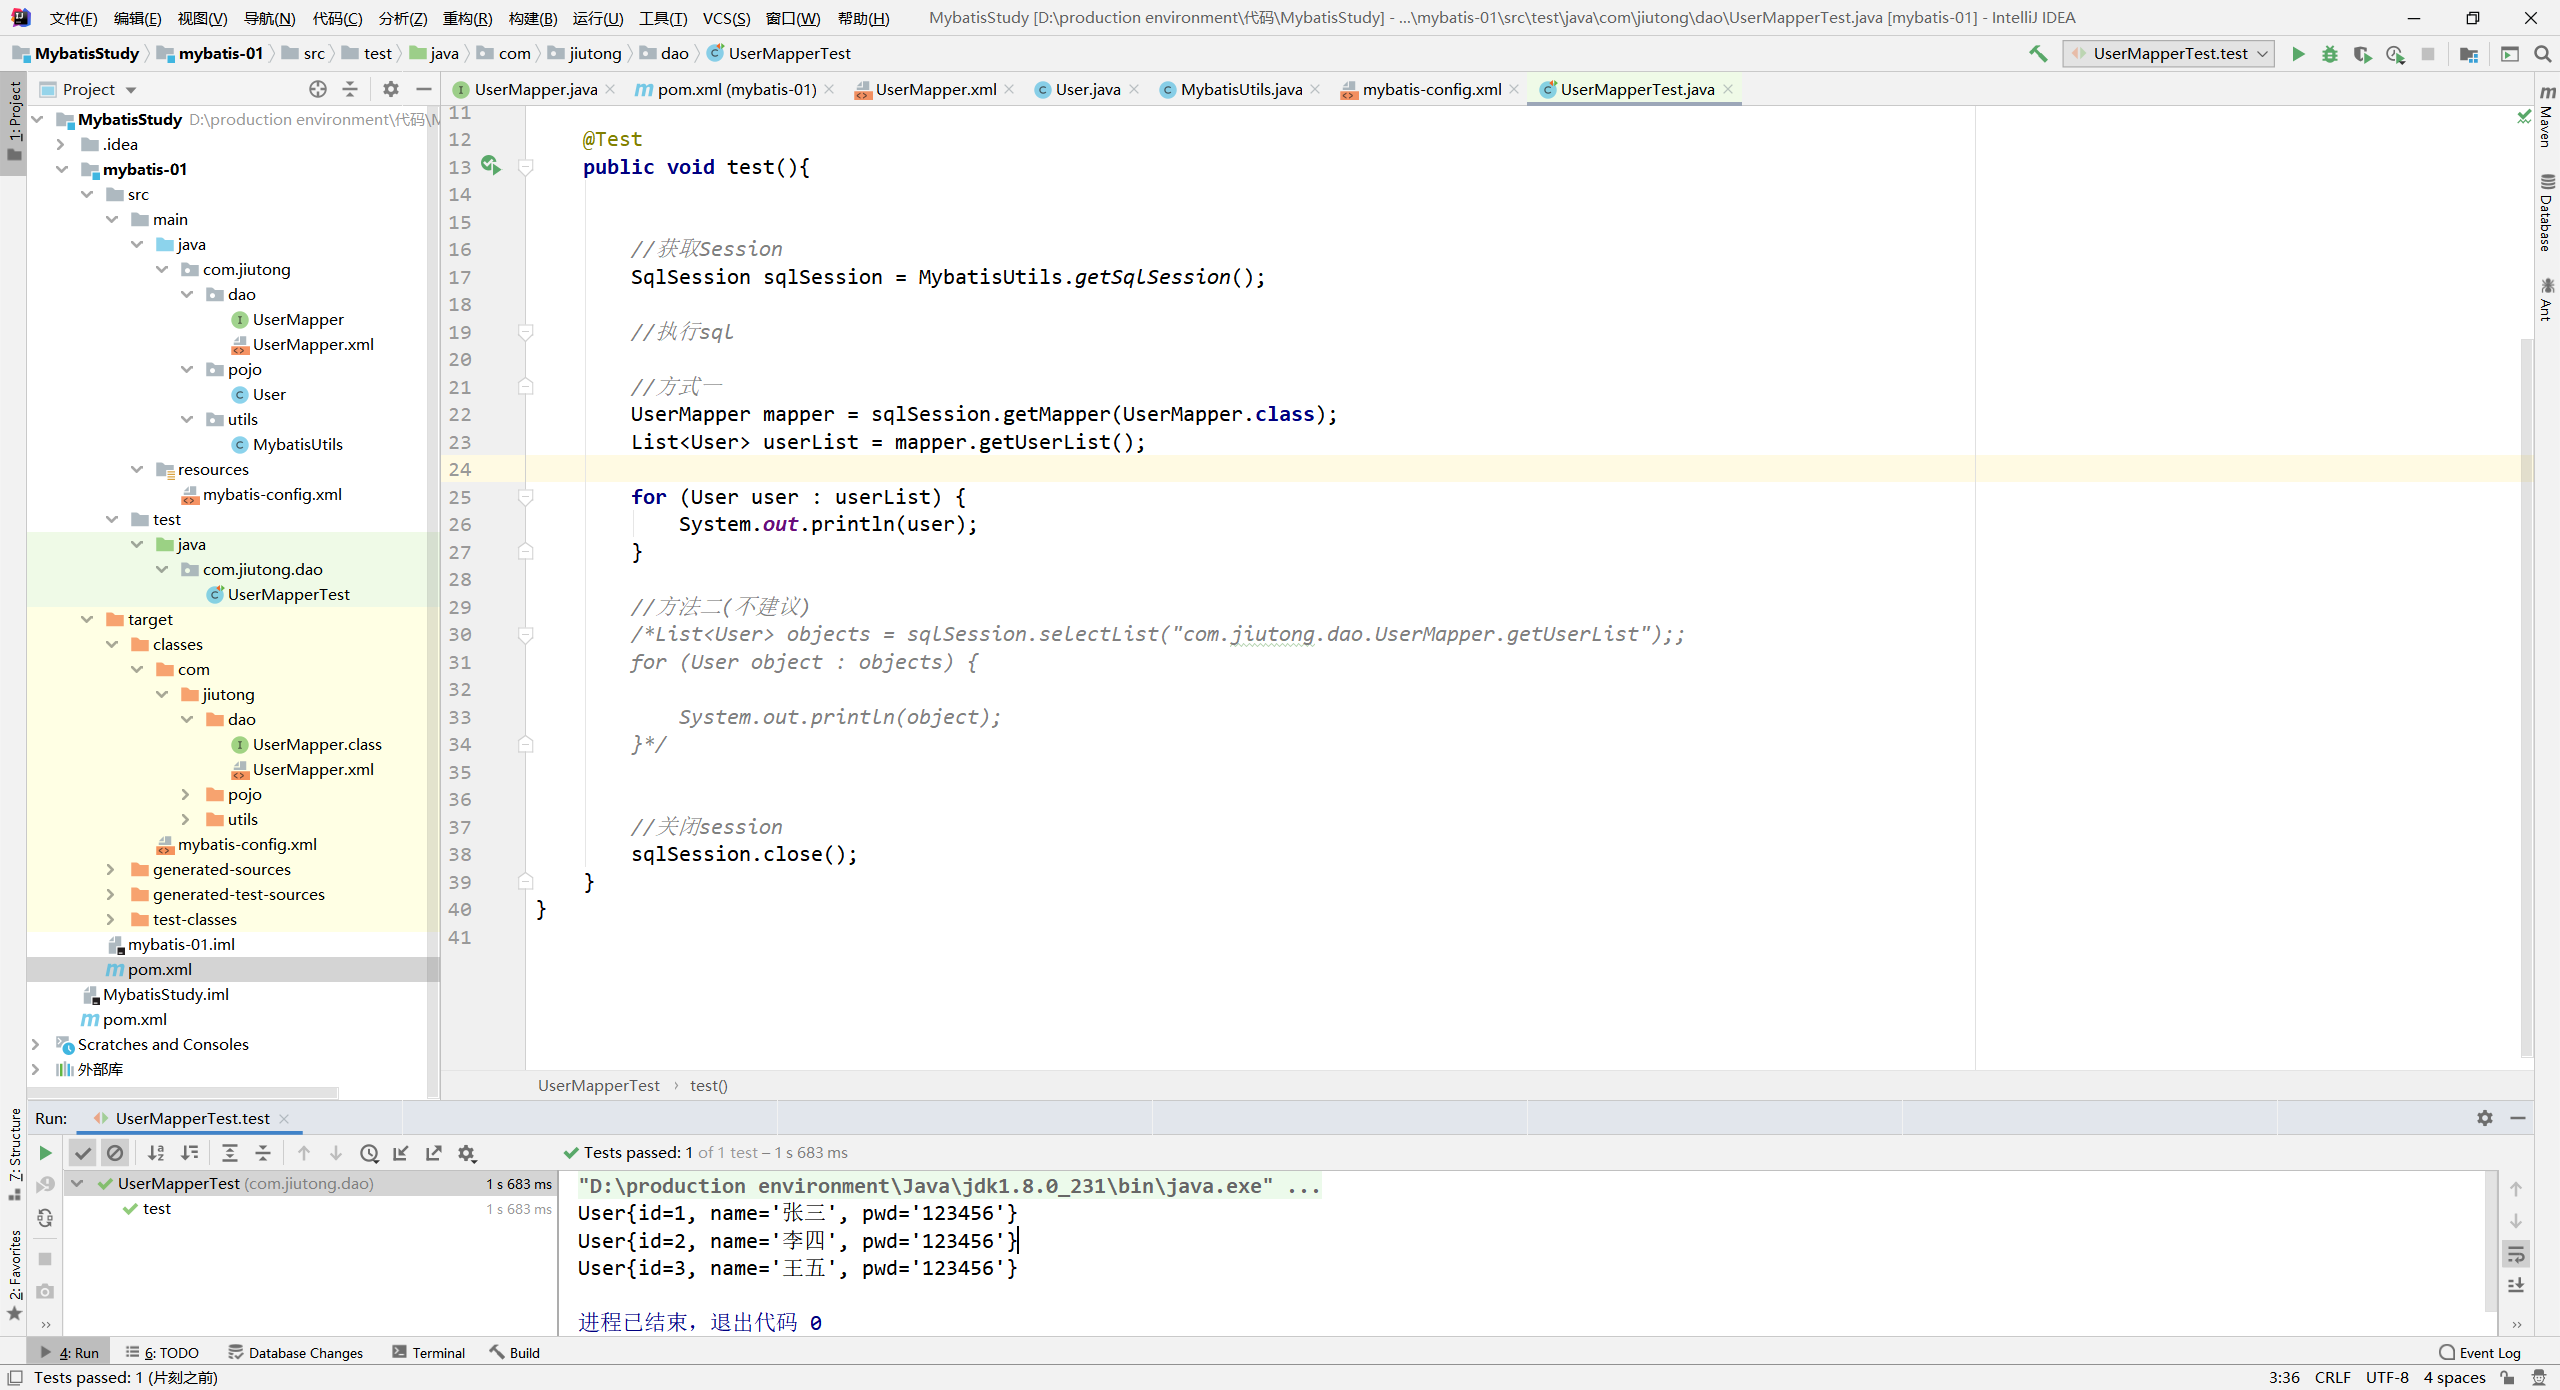Collapse the target folder in project tree
This screenshot has width=2560, height=1390.
(87, 619)
